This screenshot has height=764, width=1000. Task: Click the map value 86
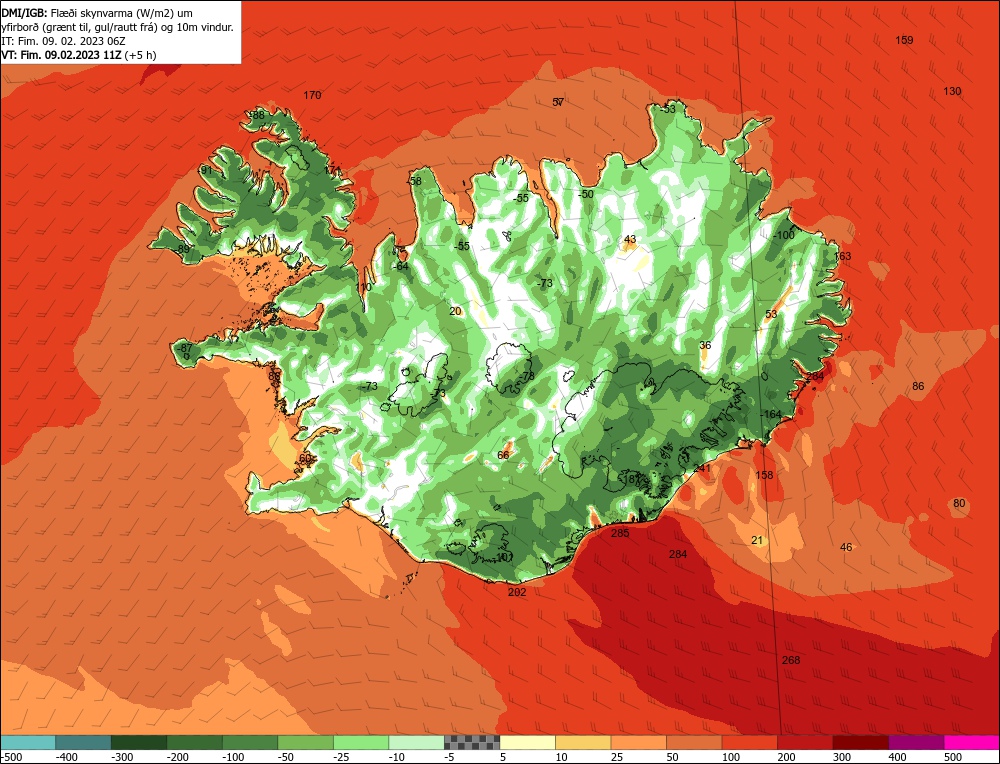pyautogui.click(x=918, y=386)
